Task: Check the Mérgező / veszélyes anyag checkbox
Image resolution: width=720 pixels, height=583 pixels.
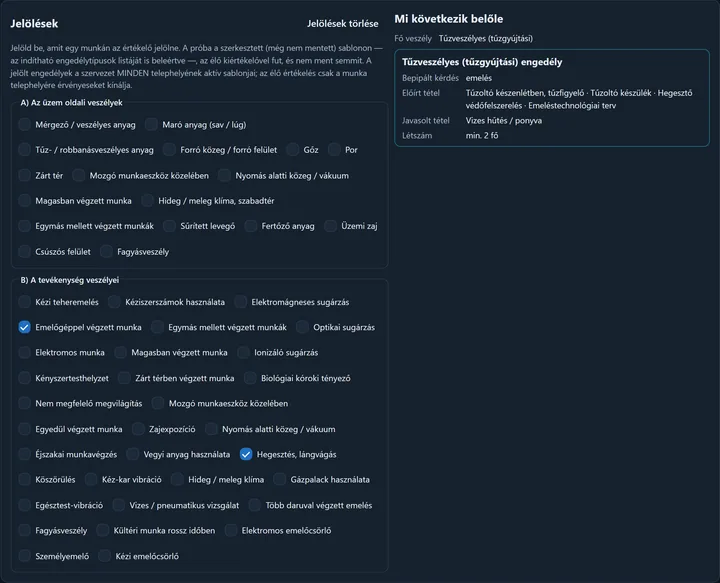Action: pyautogui.click(x=24, y=124)
